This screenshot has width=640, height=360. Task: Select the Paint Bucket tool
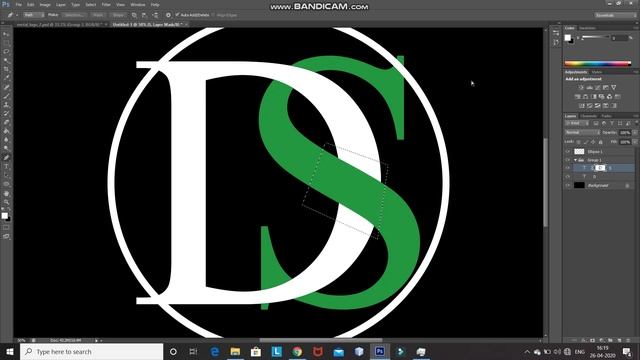point(6,131)
